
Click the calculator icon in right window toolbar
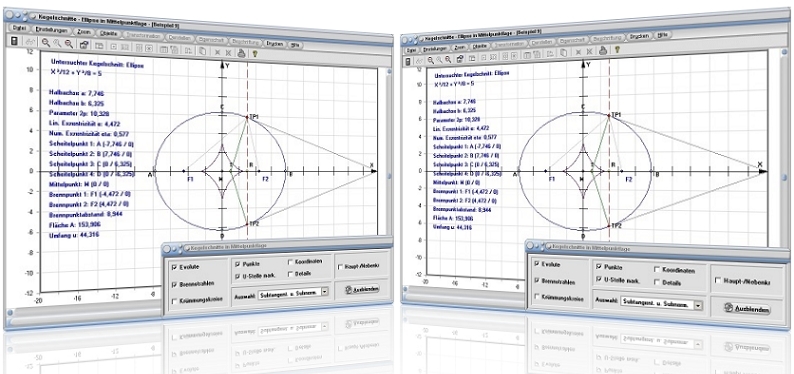[409, 61]
